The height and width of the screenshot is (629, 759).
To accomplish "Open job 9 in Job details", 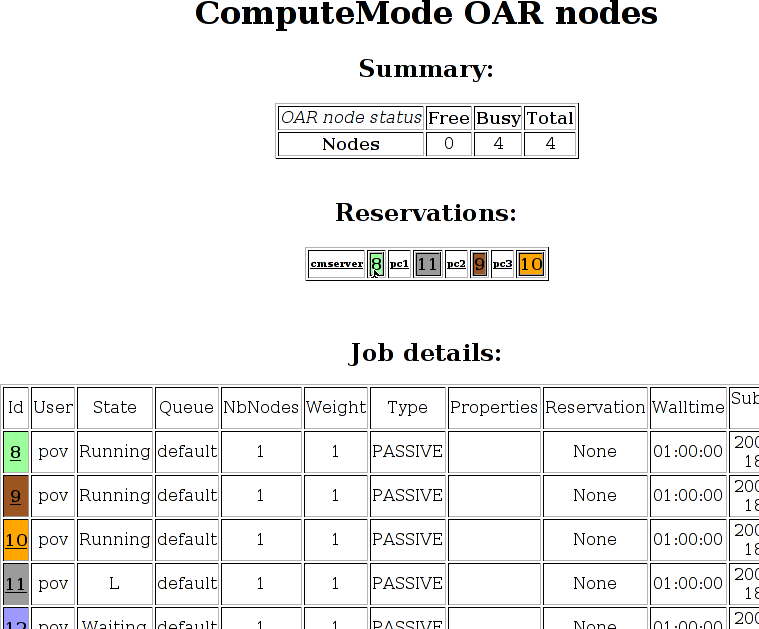I will click(x=15, y=496).
